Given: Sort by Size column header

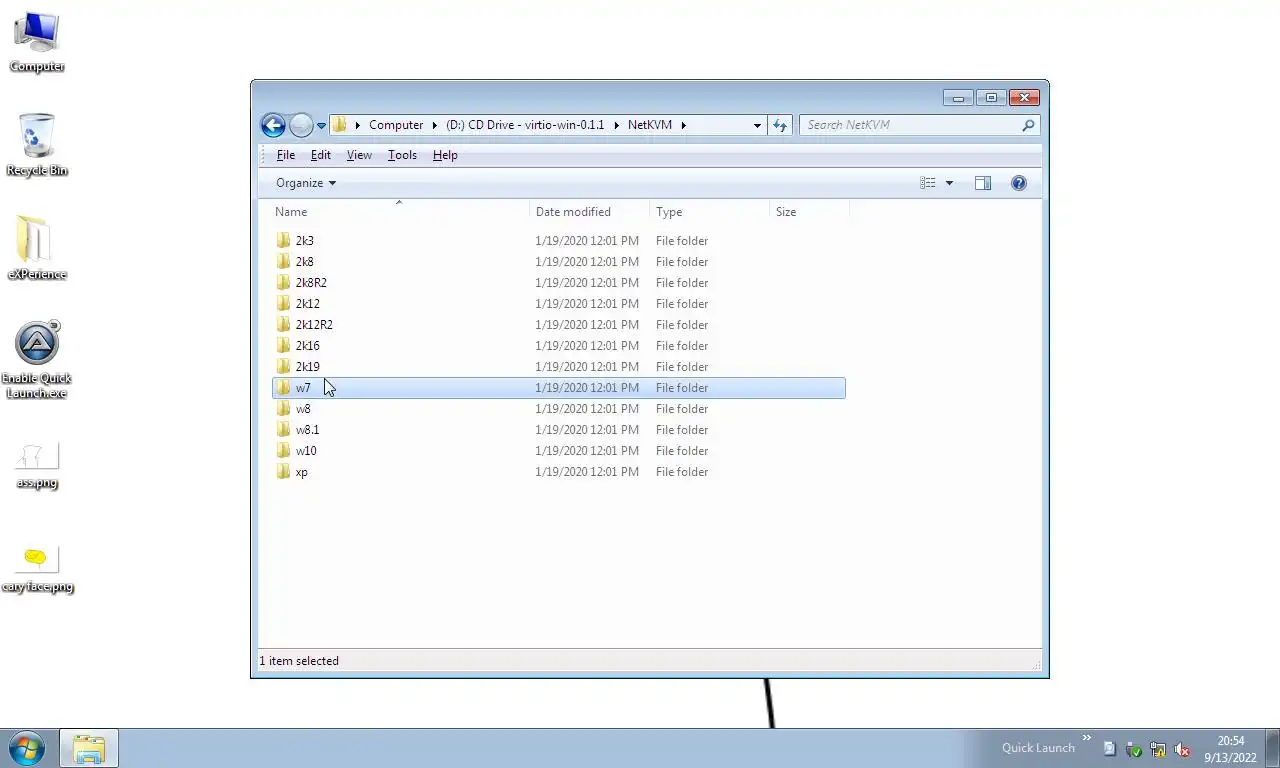Looking at the screenshot, I should click(x=810, y=212).
